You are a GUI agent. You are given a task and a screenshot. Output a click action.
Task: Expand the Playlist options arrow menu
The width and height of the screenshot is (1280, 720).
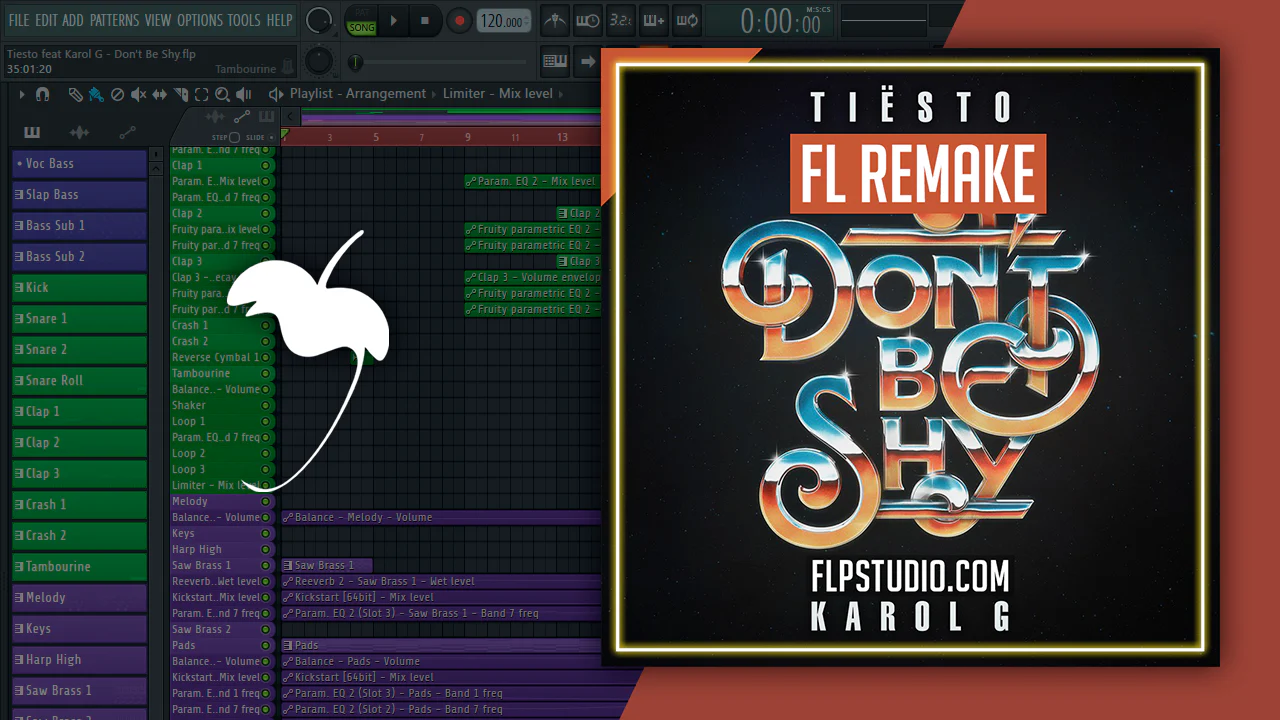click(x=21, y=94)
